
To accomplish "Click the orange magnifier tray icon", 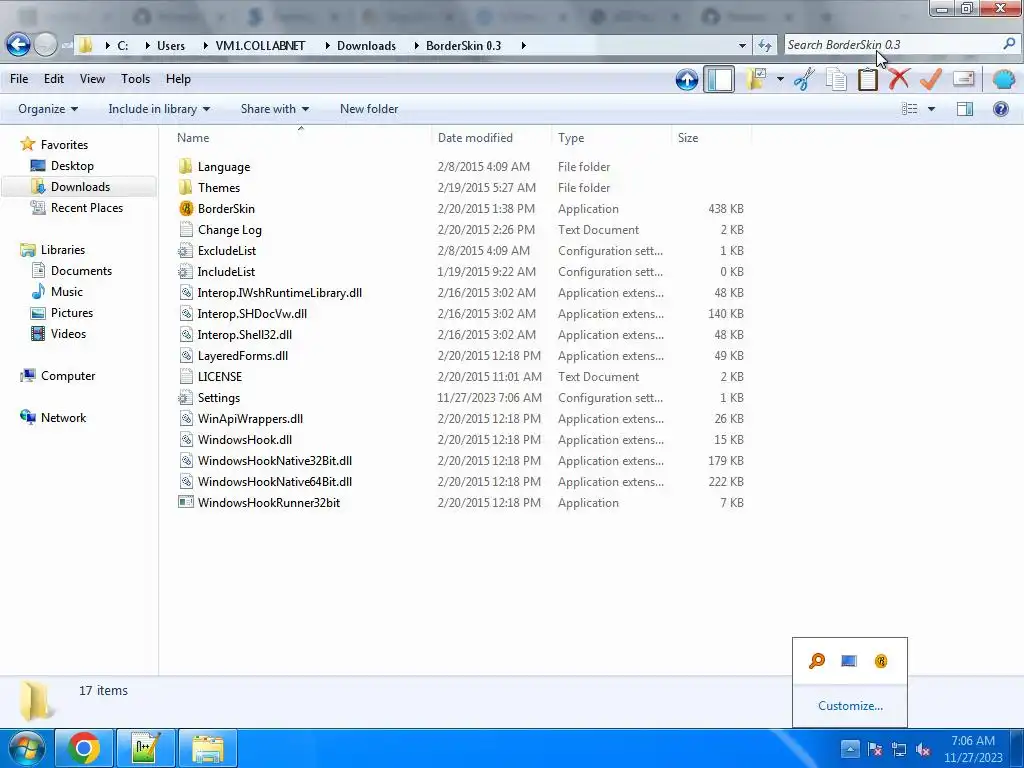I will click(x=816, y=661).
